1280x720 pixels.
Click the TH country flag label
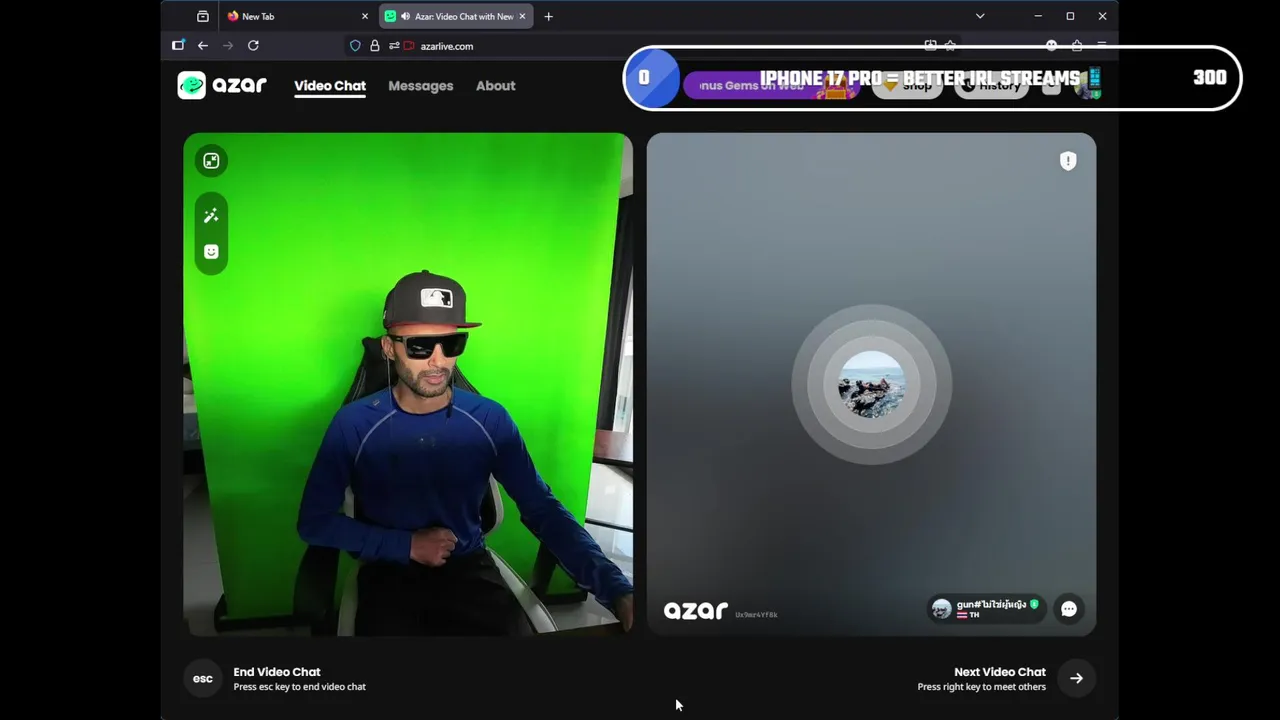[969, 615]
